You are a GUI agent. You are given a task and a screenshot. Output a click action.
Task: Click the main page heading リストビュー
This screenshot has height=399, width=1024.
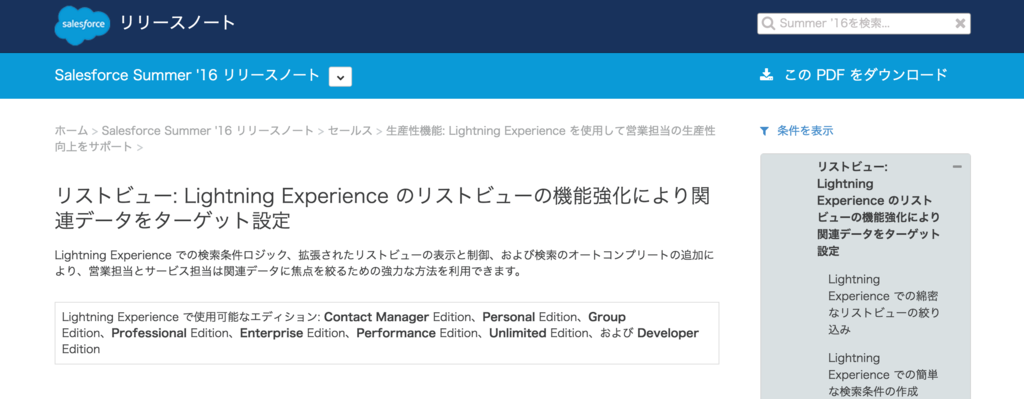coord(383,208)
